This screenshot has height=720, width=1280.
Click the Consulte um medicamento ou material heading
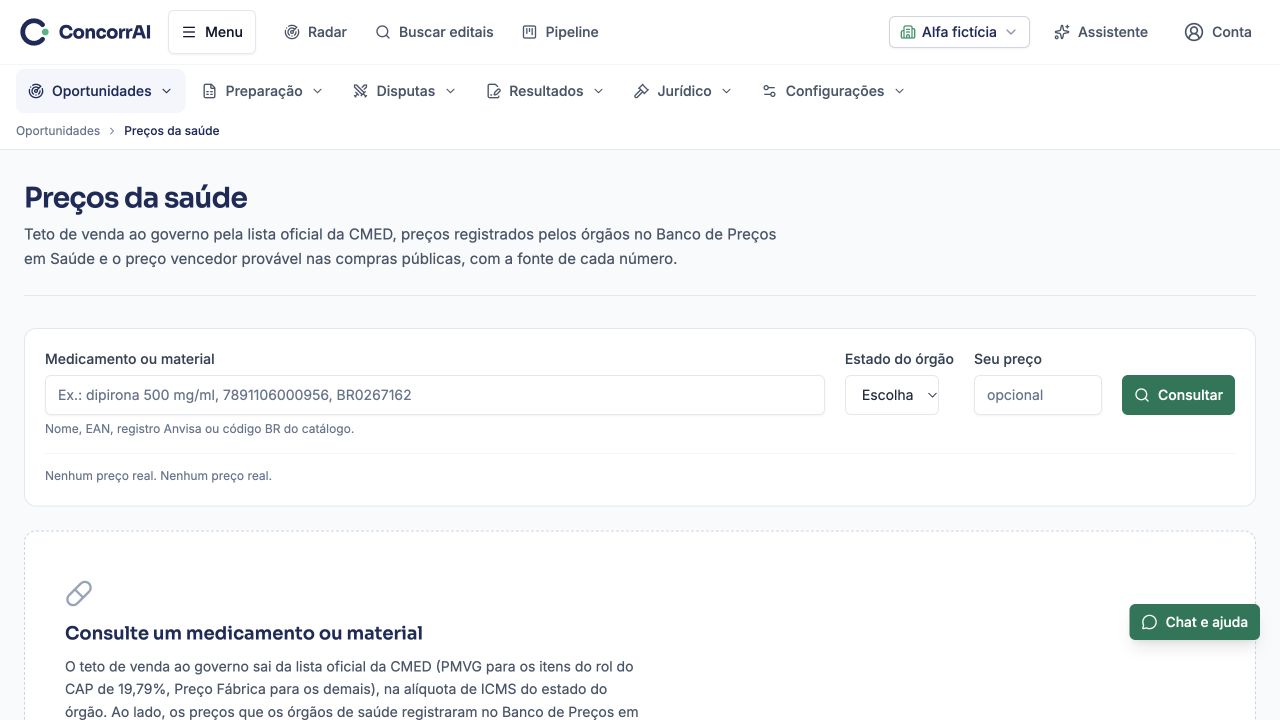(244, 633)
